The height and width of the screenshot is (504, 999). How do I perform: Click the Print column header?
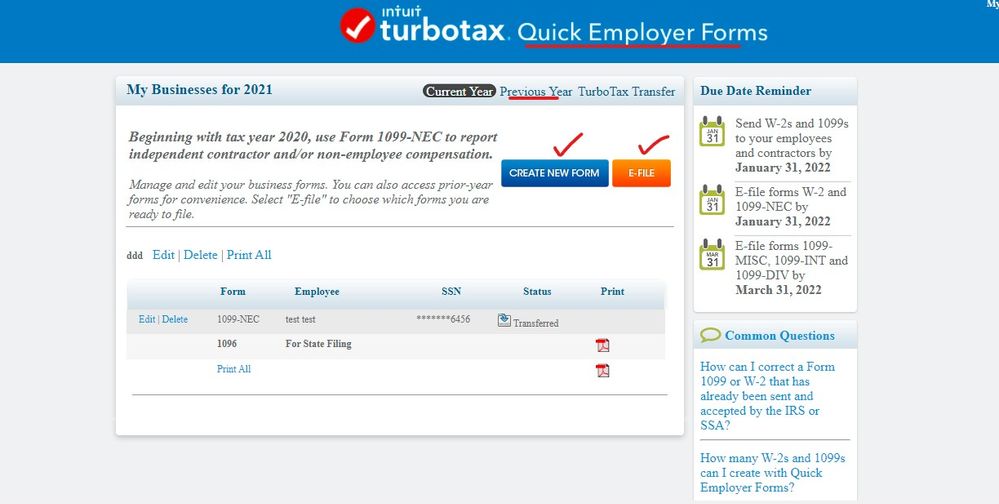612,291
